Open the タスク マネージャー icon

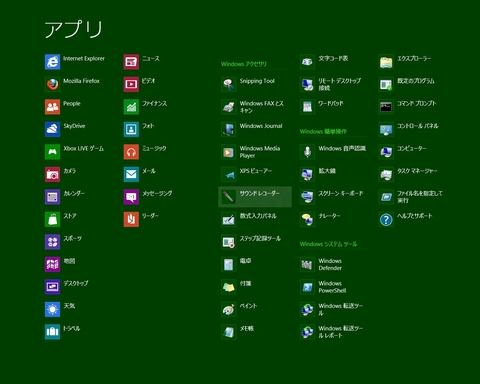(386, 174)
